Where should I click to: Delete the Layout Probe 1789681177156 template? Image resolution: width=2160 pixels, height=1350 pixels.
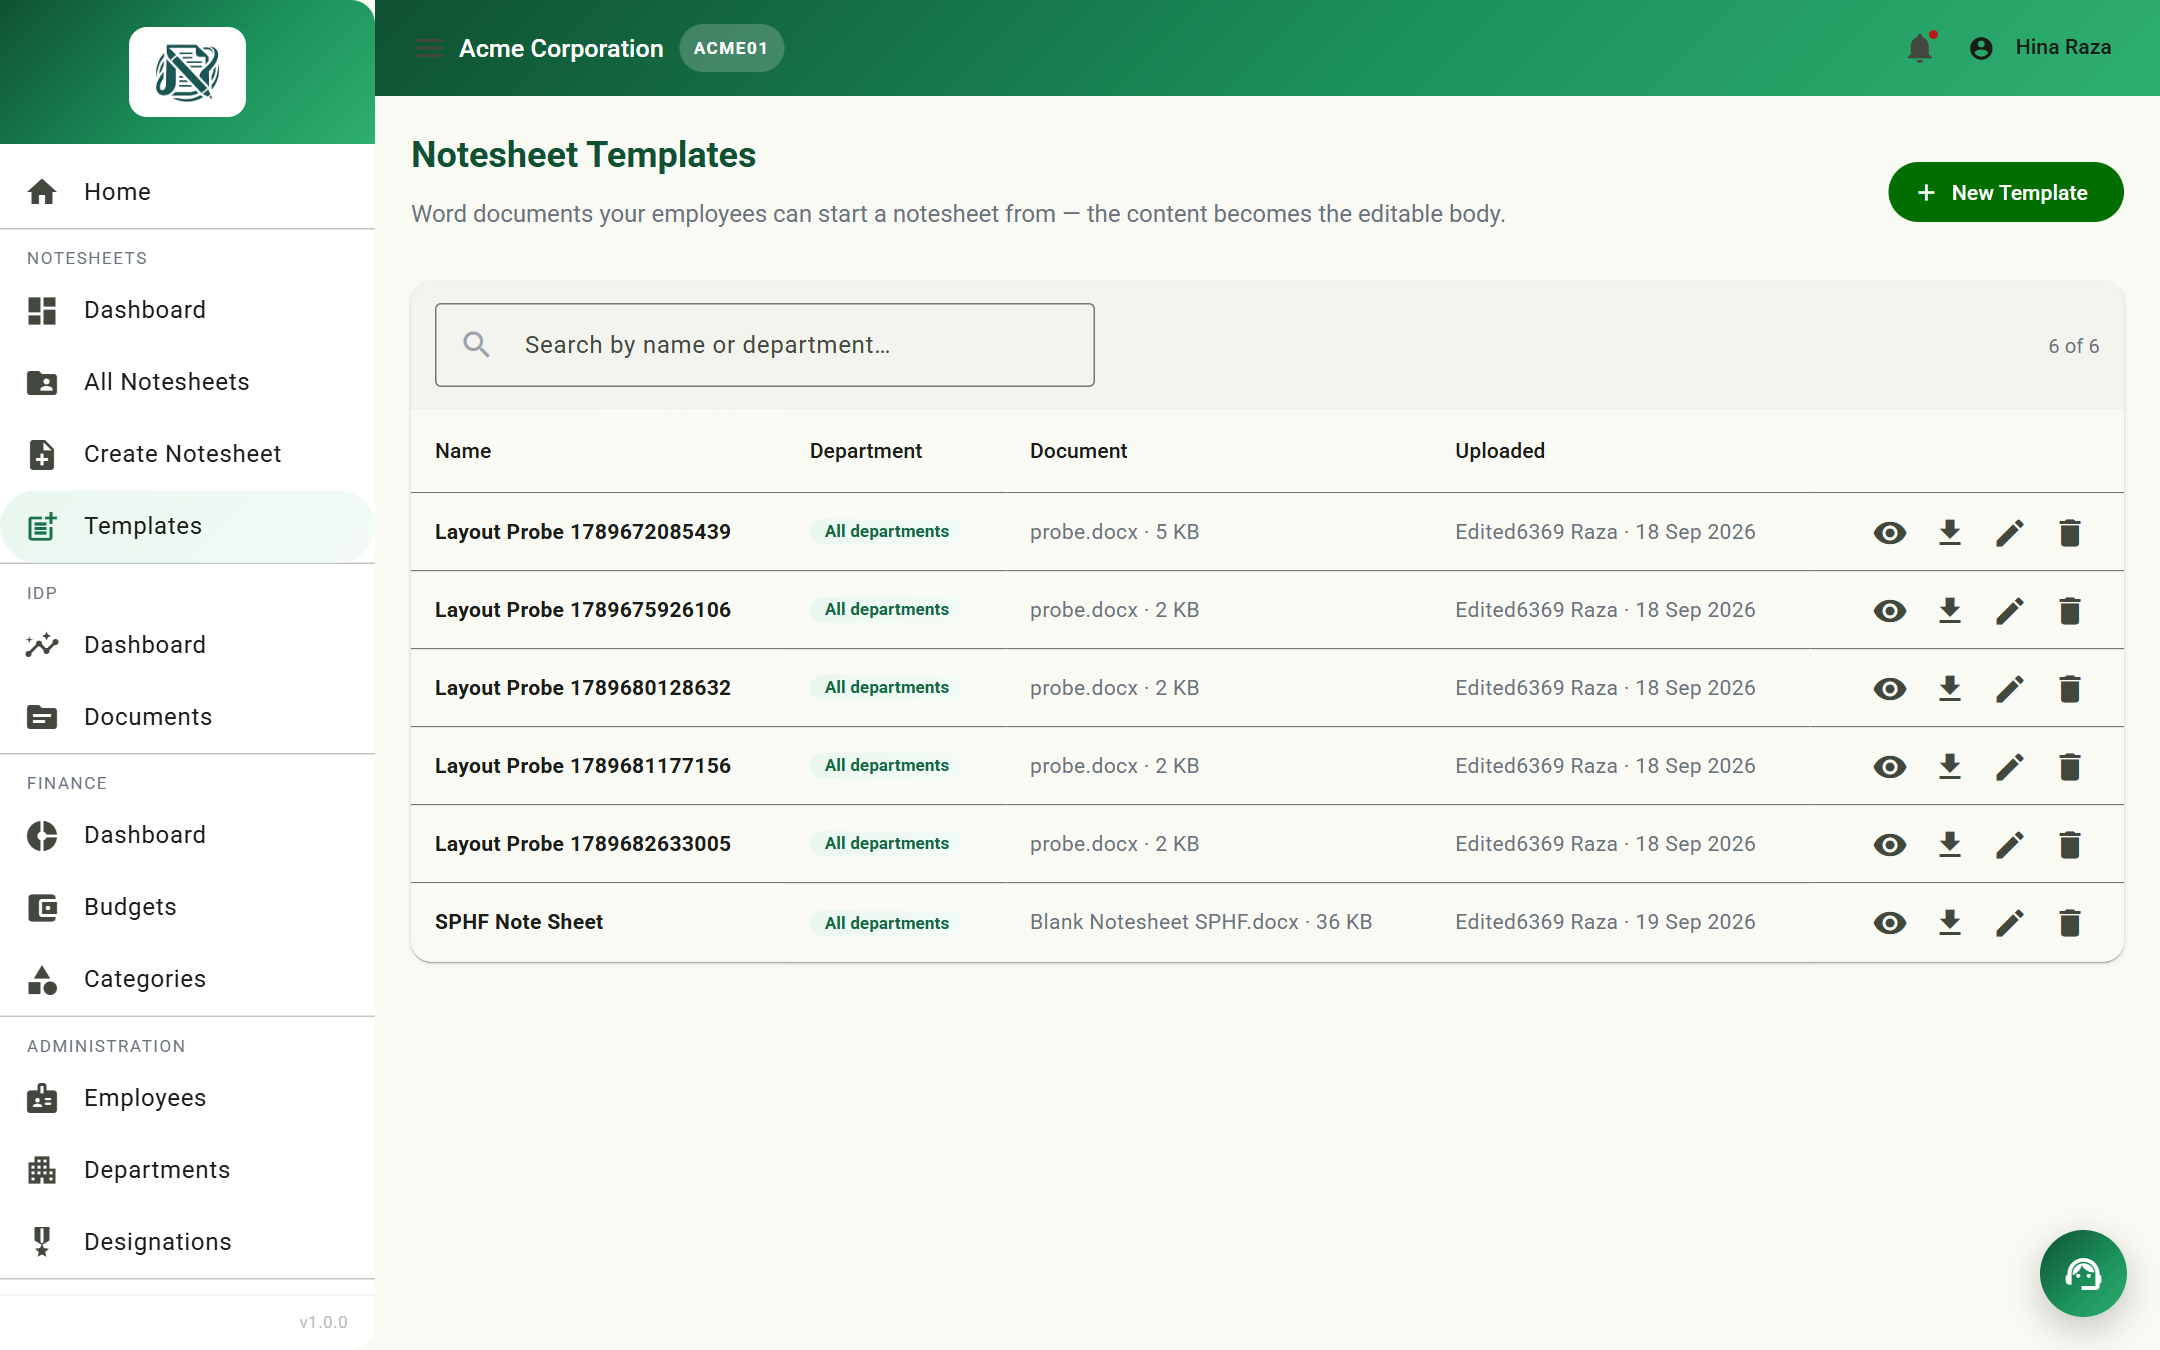pos(2069,766)
